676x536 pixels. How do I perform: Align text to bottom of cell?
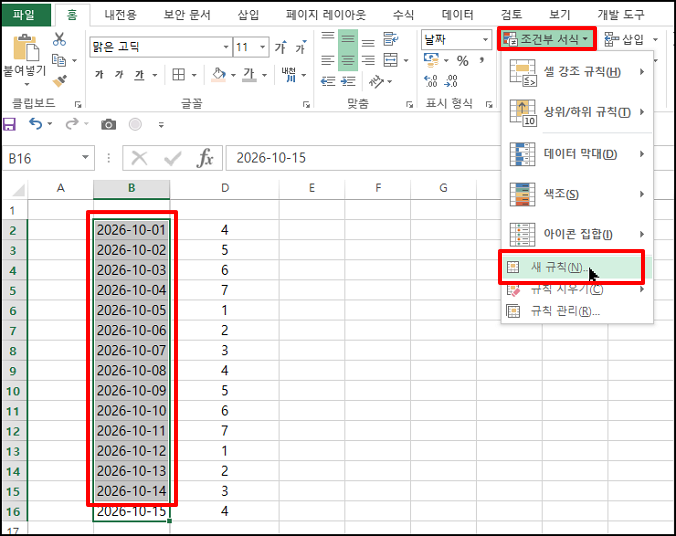368,41
